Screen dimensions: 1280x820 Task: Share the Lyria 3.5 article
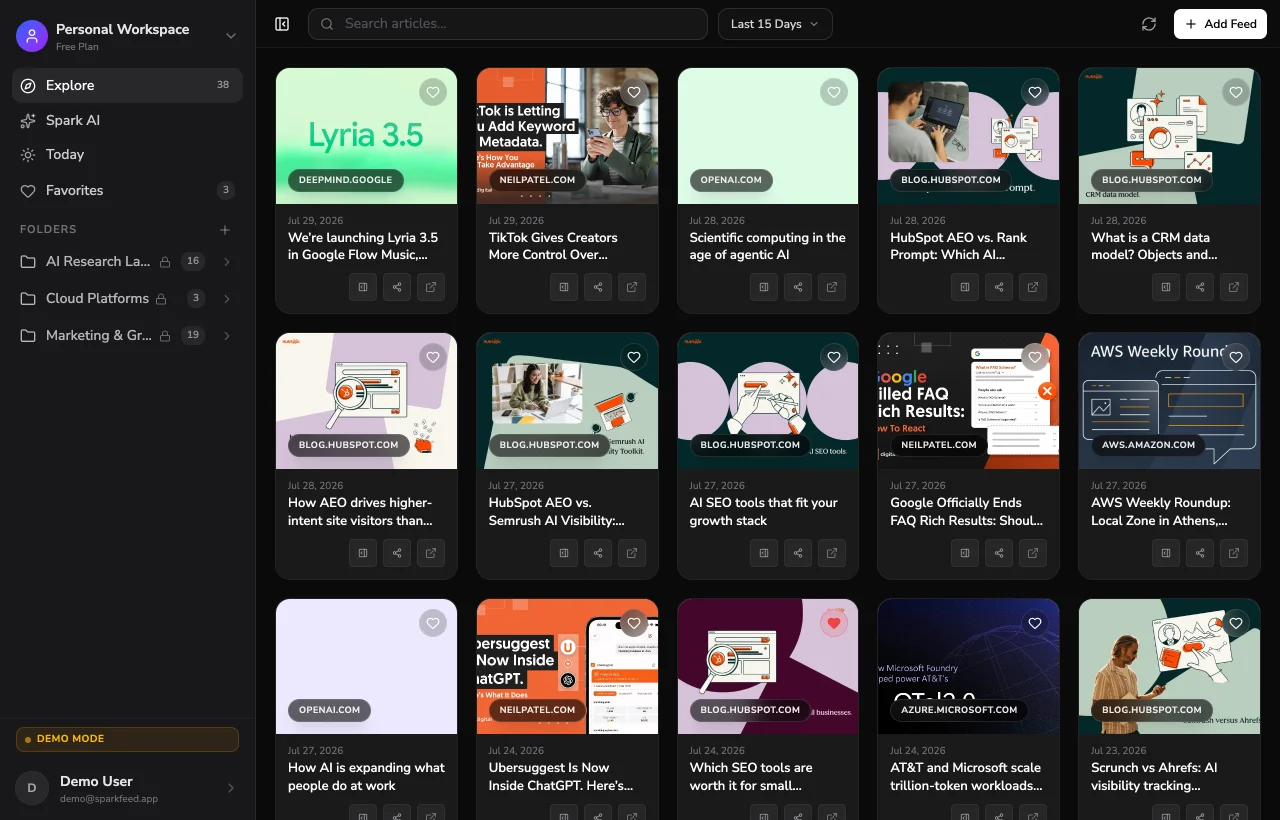tap(397, 287)
